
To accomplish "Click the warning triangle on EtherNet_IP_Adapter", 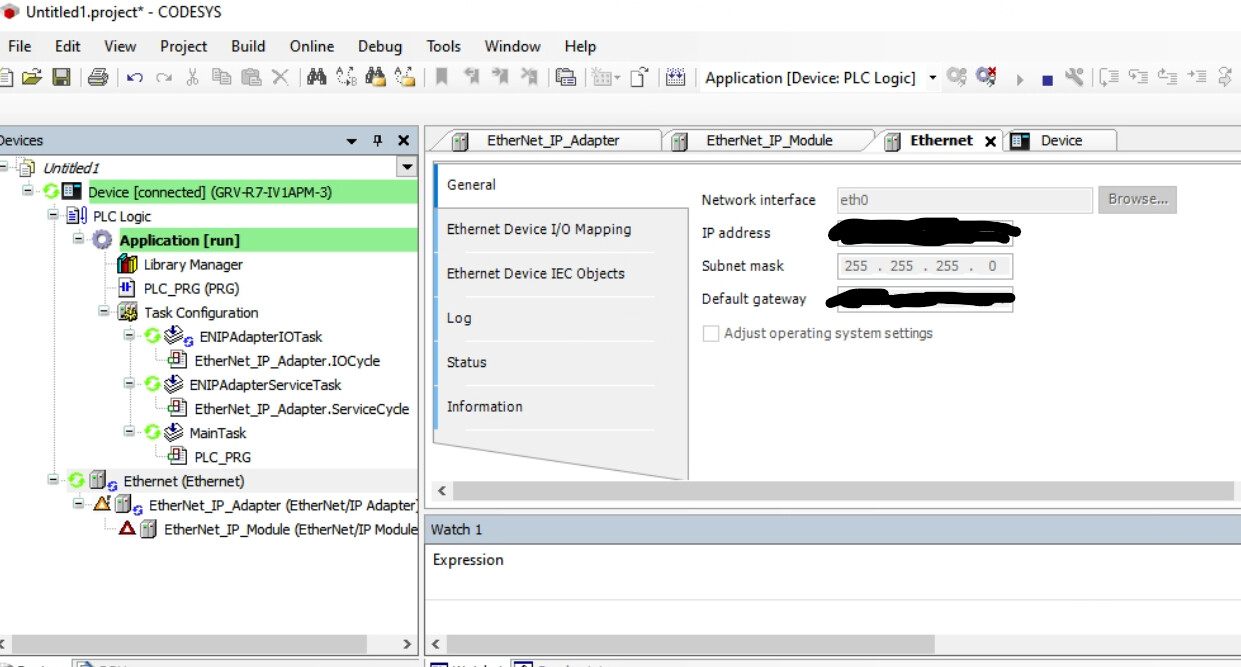I will point(102,505).
